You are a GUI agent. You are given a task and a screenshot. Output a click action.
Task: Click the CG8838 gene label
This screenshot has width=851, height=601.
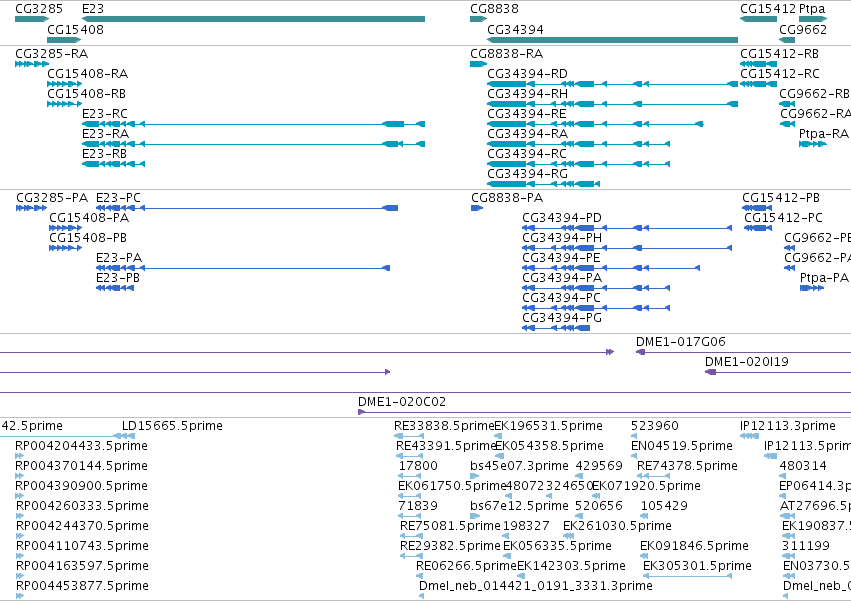point(494,9)
